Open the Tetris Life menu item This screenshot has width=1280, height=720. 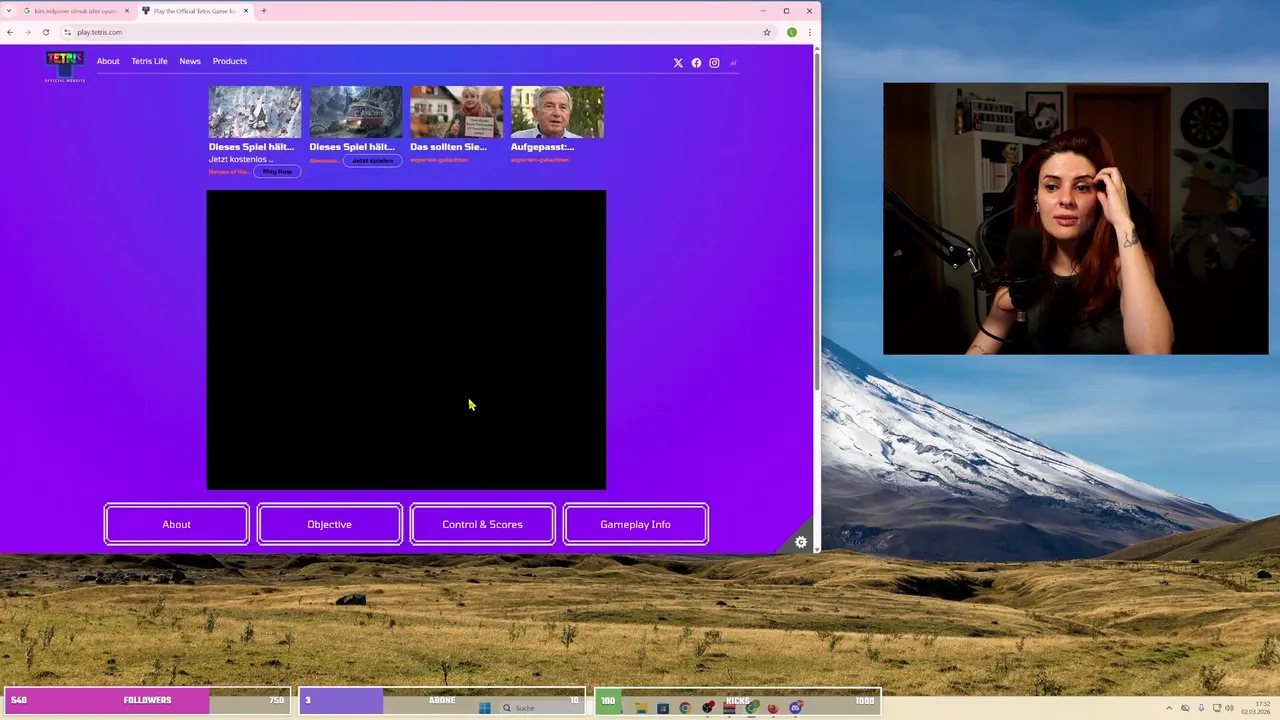149,61
